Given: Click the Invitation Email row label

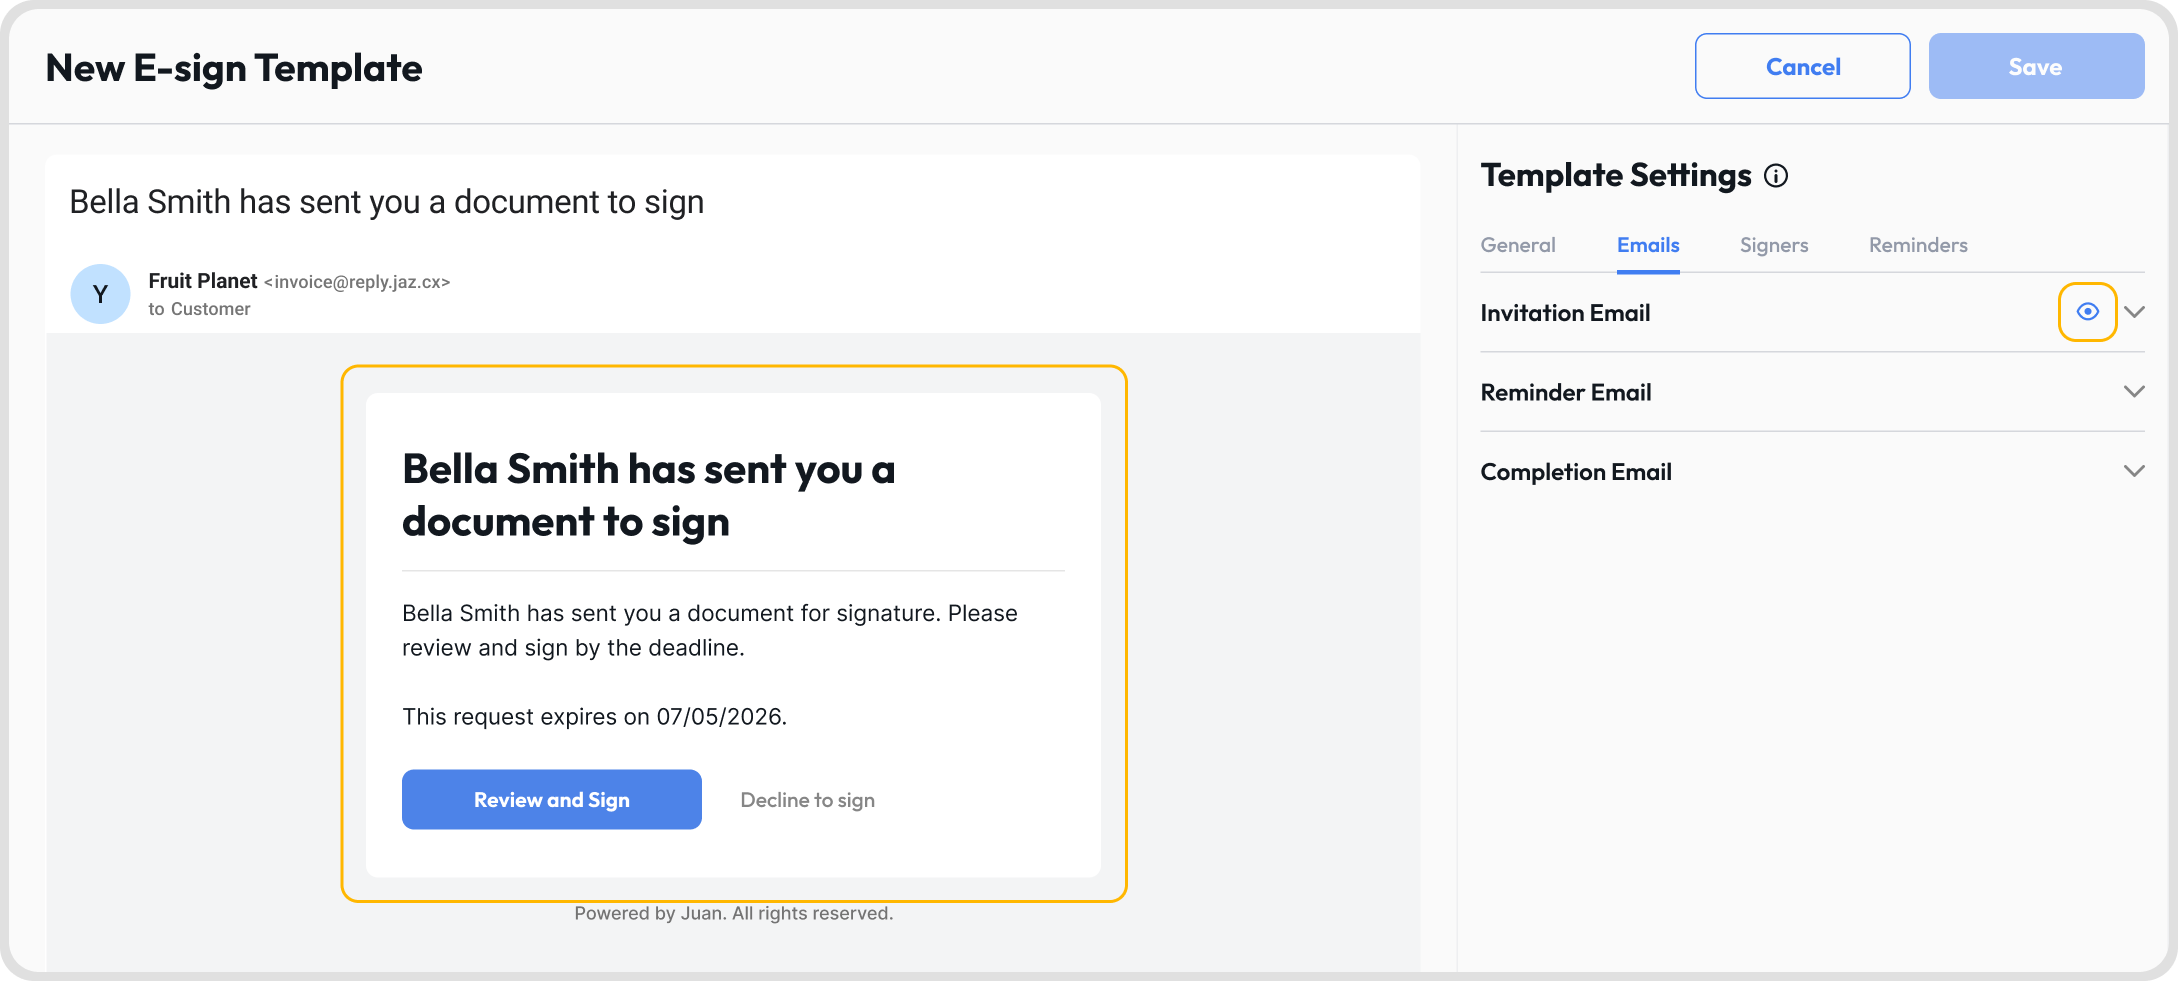Looking at the screenshot, I should (x=1565, y=313).
